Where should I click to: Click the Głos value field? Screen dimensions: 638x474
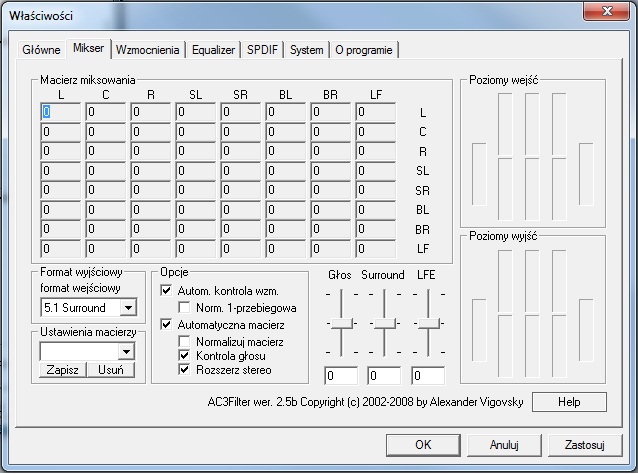point(341,376)
